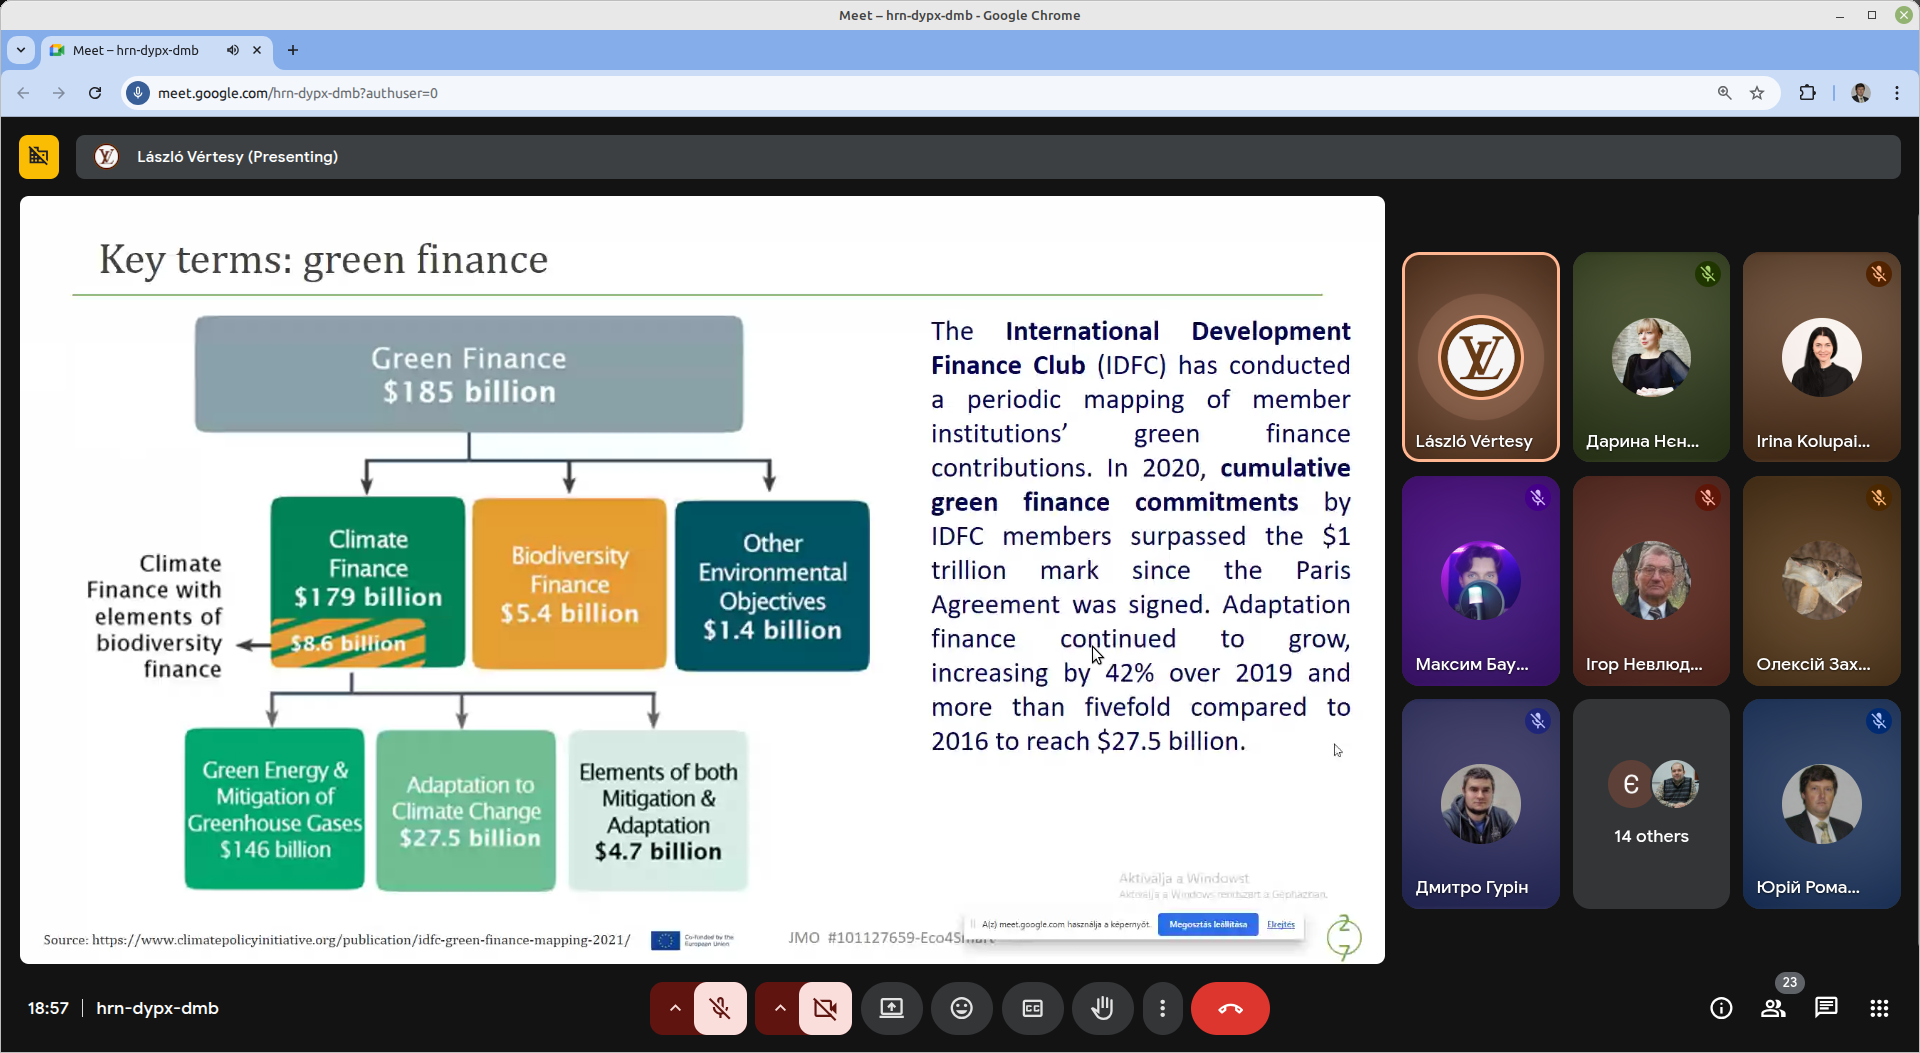Open the in-call chat panel
Screen dimensions: 1920x1053
point(1826,1007)
